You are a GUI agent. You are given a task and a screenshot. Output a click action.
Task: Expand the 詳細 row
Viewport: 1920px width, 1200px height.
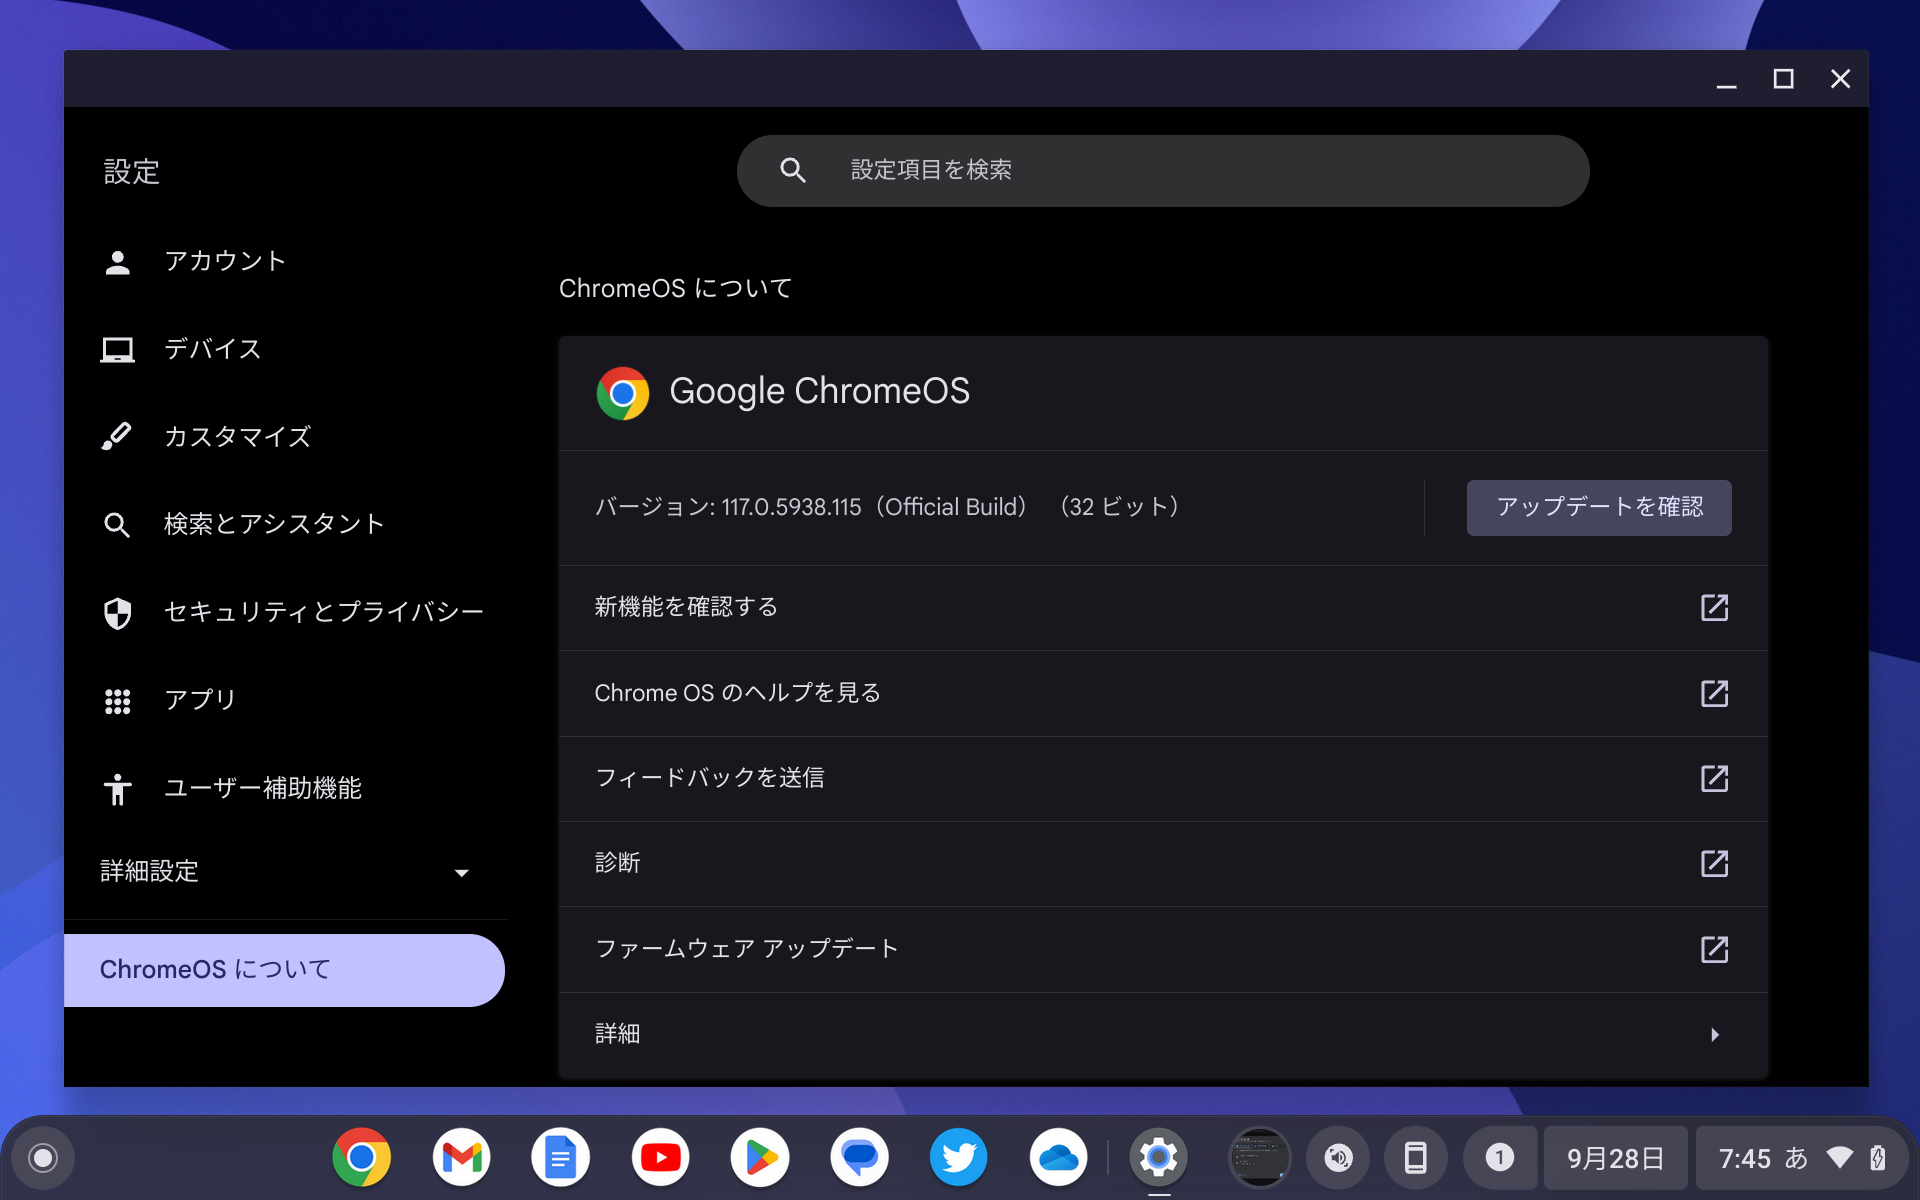click(1160, 1035)
